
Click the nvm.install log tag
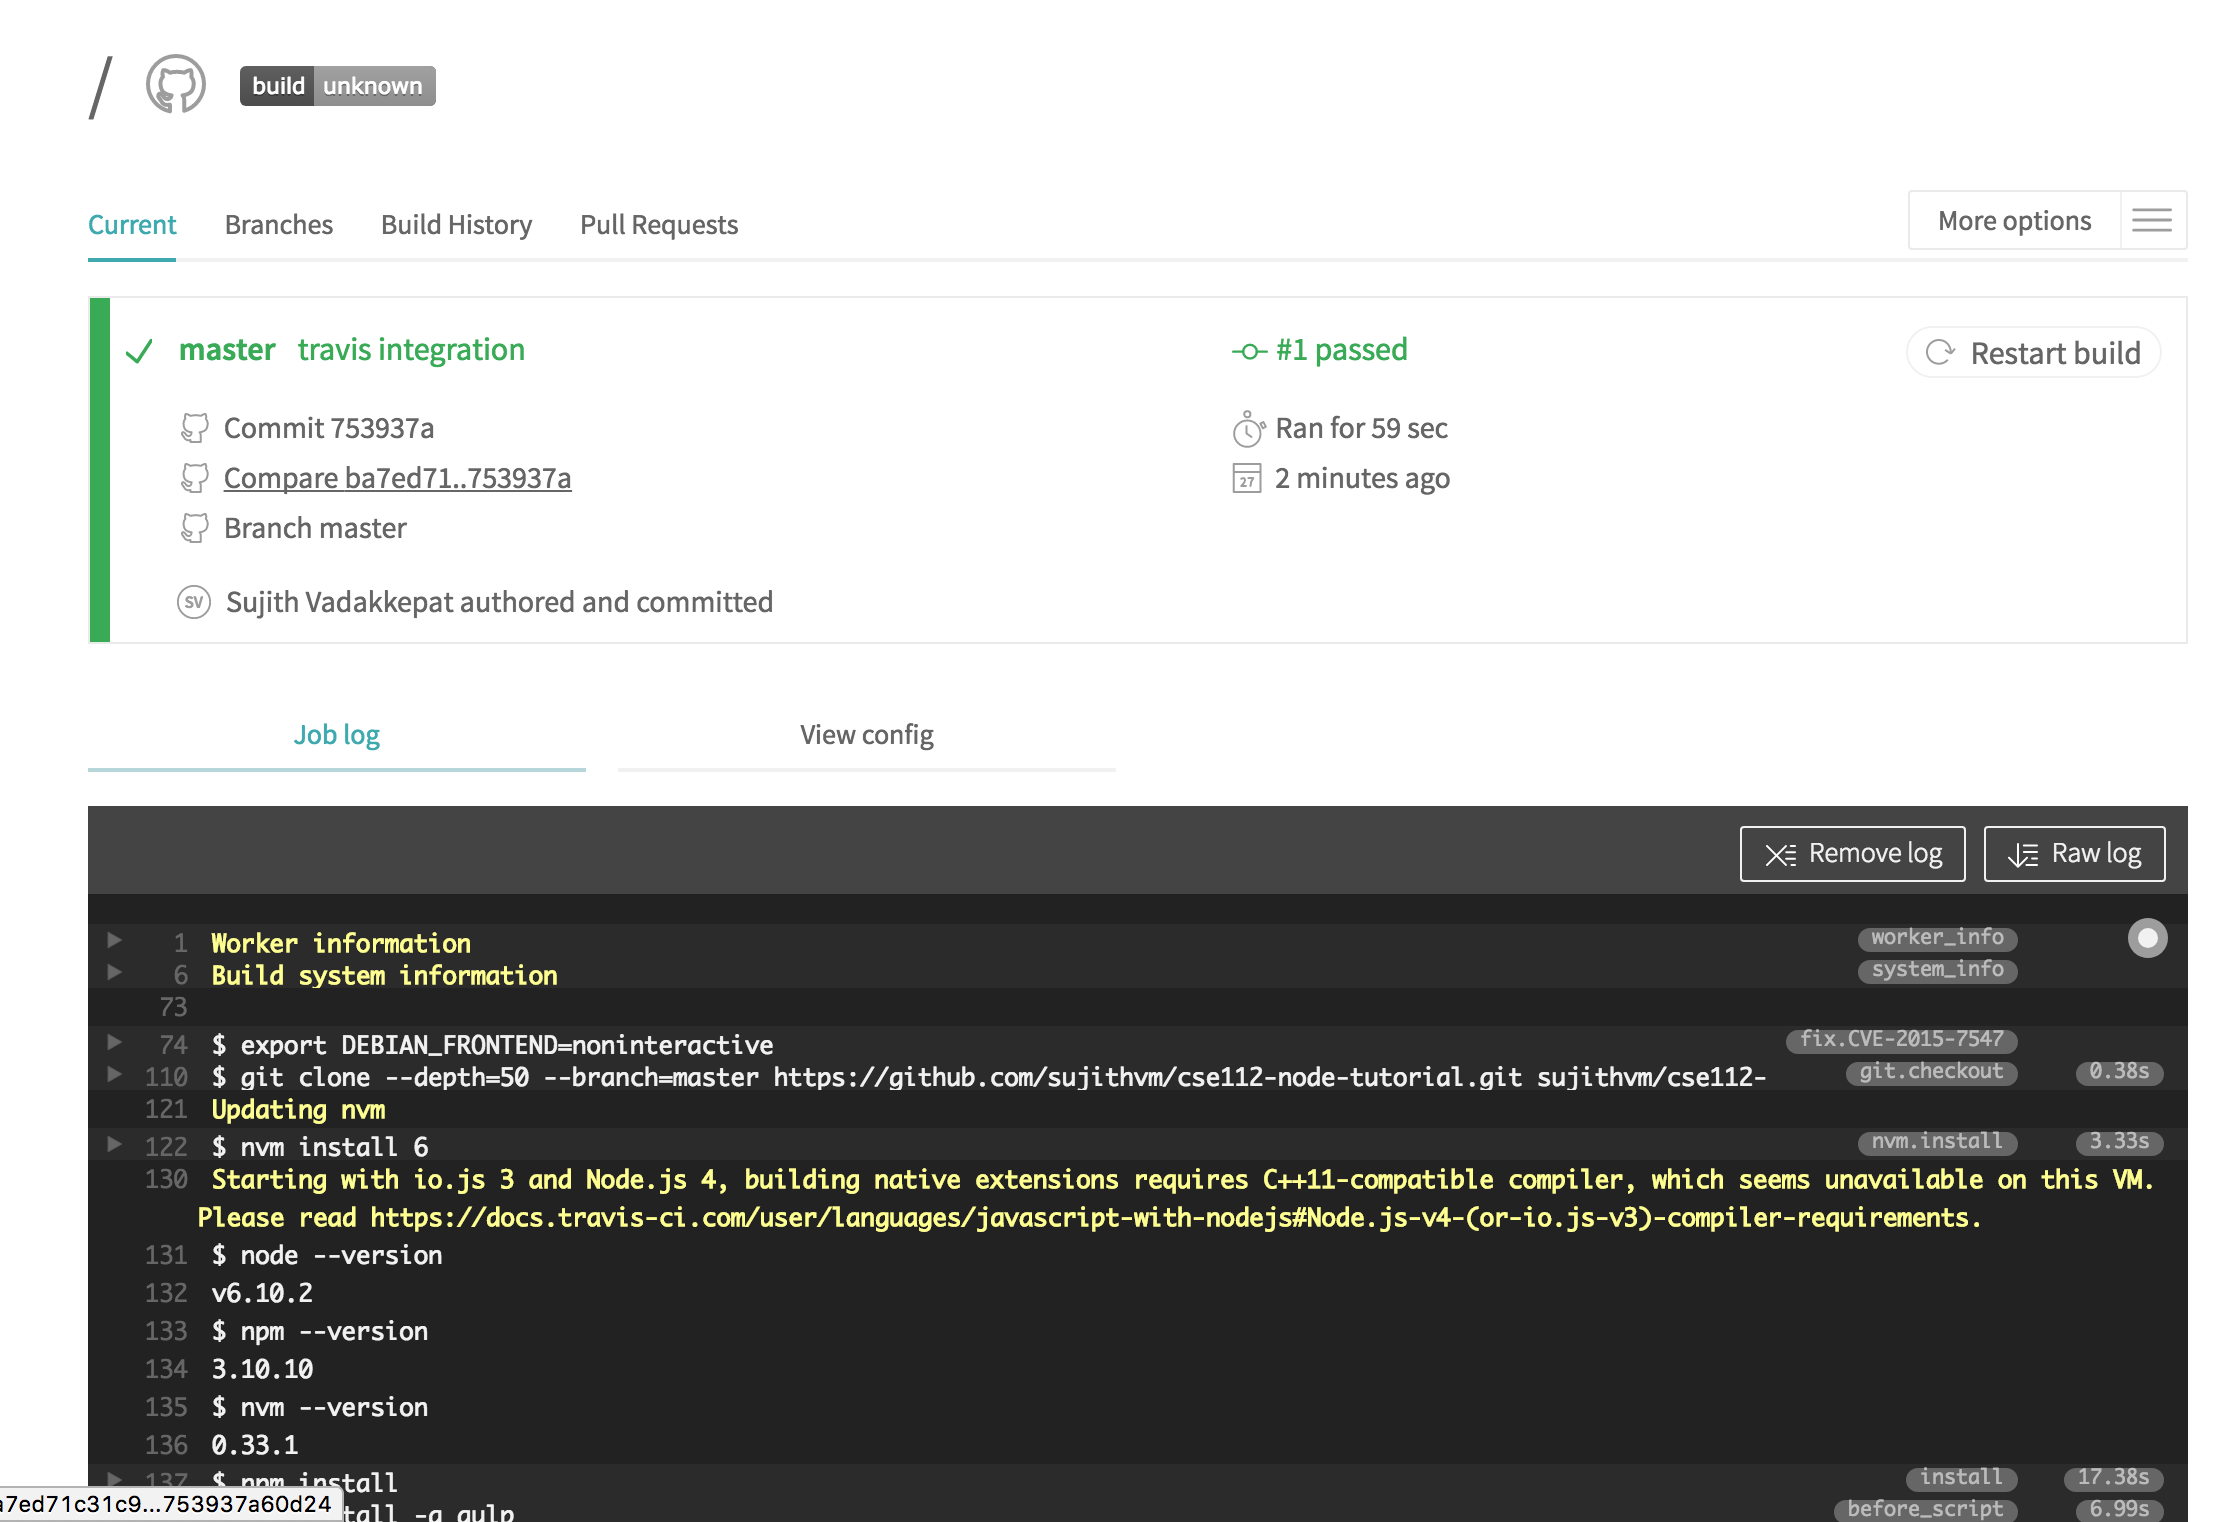[x=1937, y=1142]
